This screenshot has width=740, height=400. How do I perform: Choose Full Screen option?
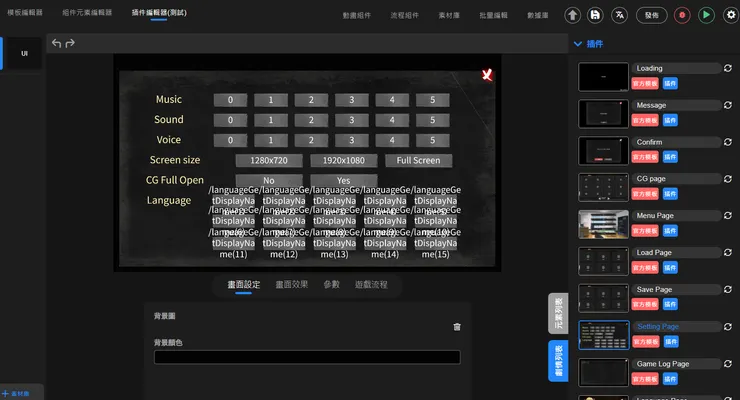419,160
